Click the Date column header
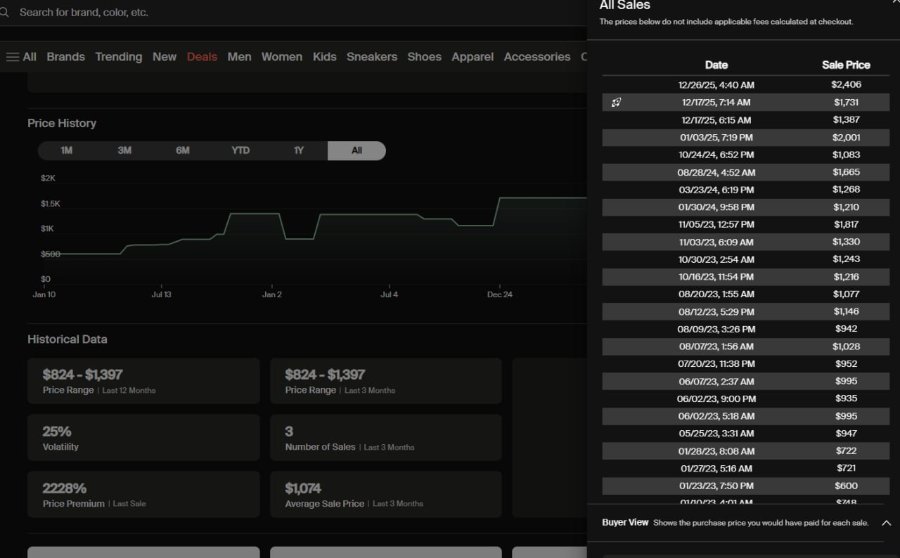 coord(716,65)
